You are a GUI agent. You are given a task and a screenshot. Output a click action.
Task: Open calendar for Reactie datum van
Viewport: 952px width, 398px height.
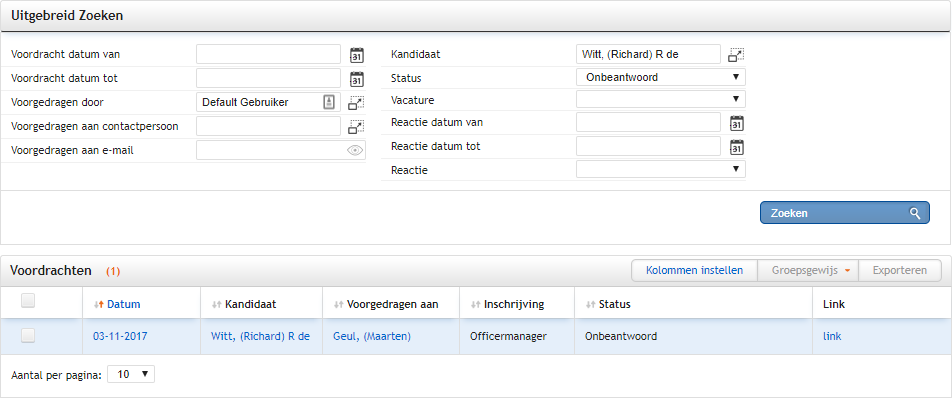click(x=736, y=123)
